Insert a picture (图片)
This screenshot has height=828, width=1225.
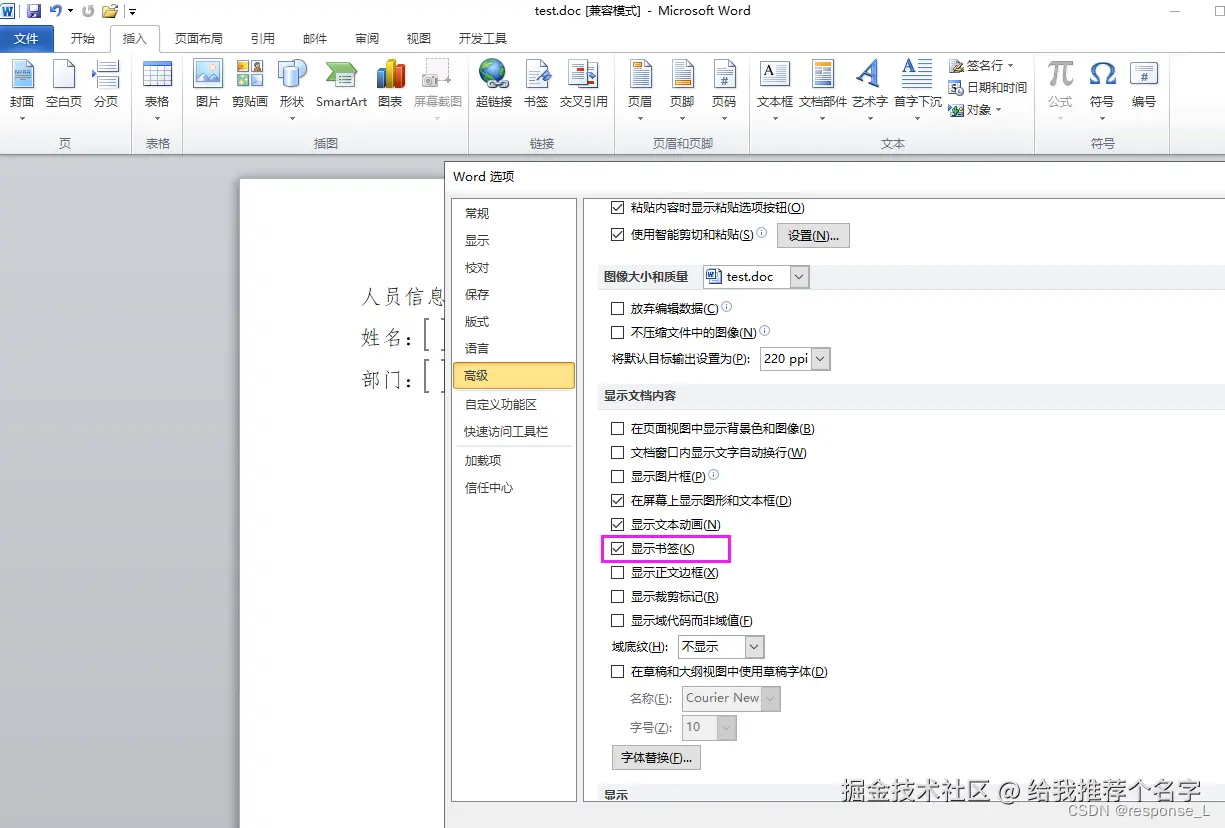click(x=208, y=86)
